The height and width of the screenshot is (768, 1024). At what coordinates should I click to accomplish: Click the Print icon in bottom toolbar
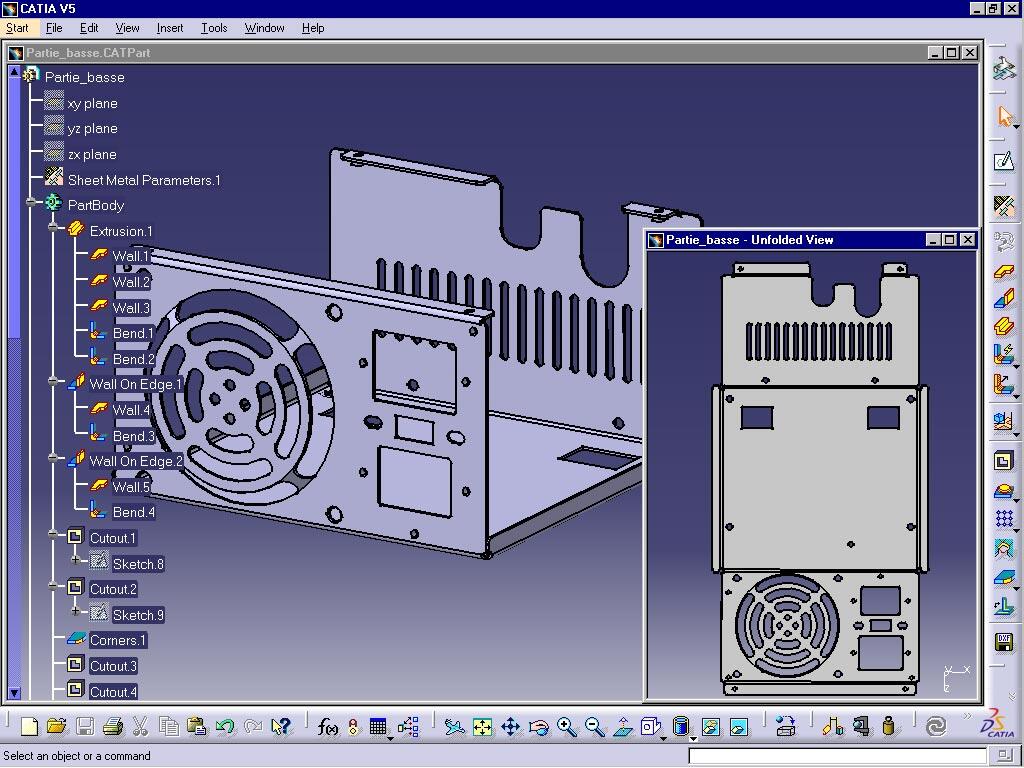click(x=112, y=727)
